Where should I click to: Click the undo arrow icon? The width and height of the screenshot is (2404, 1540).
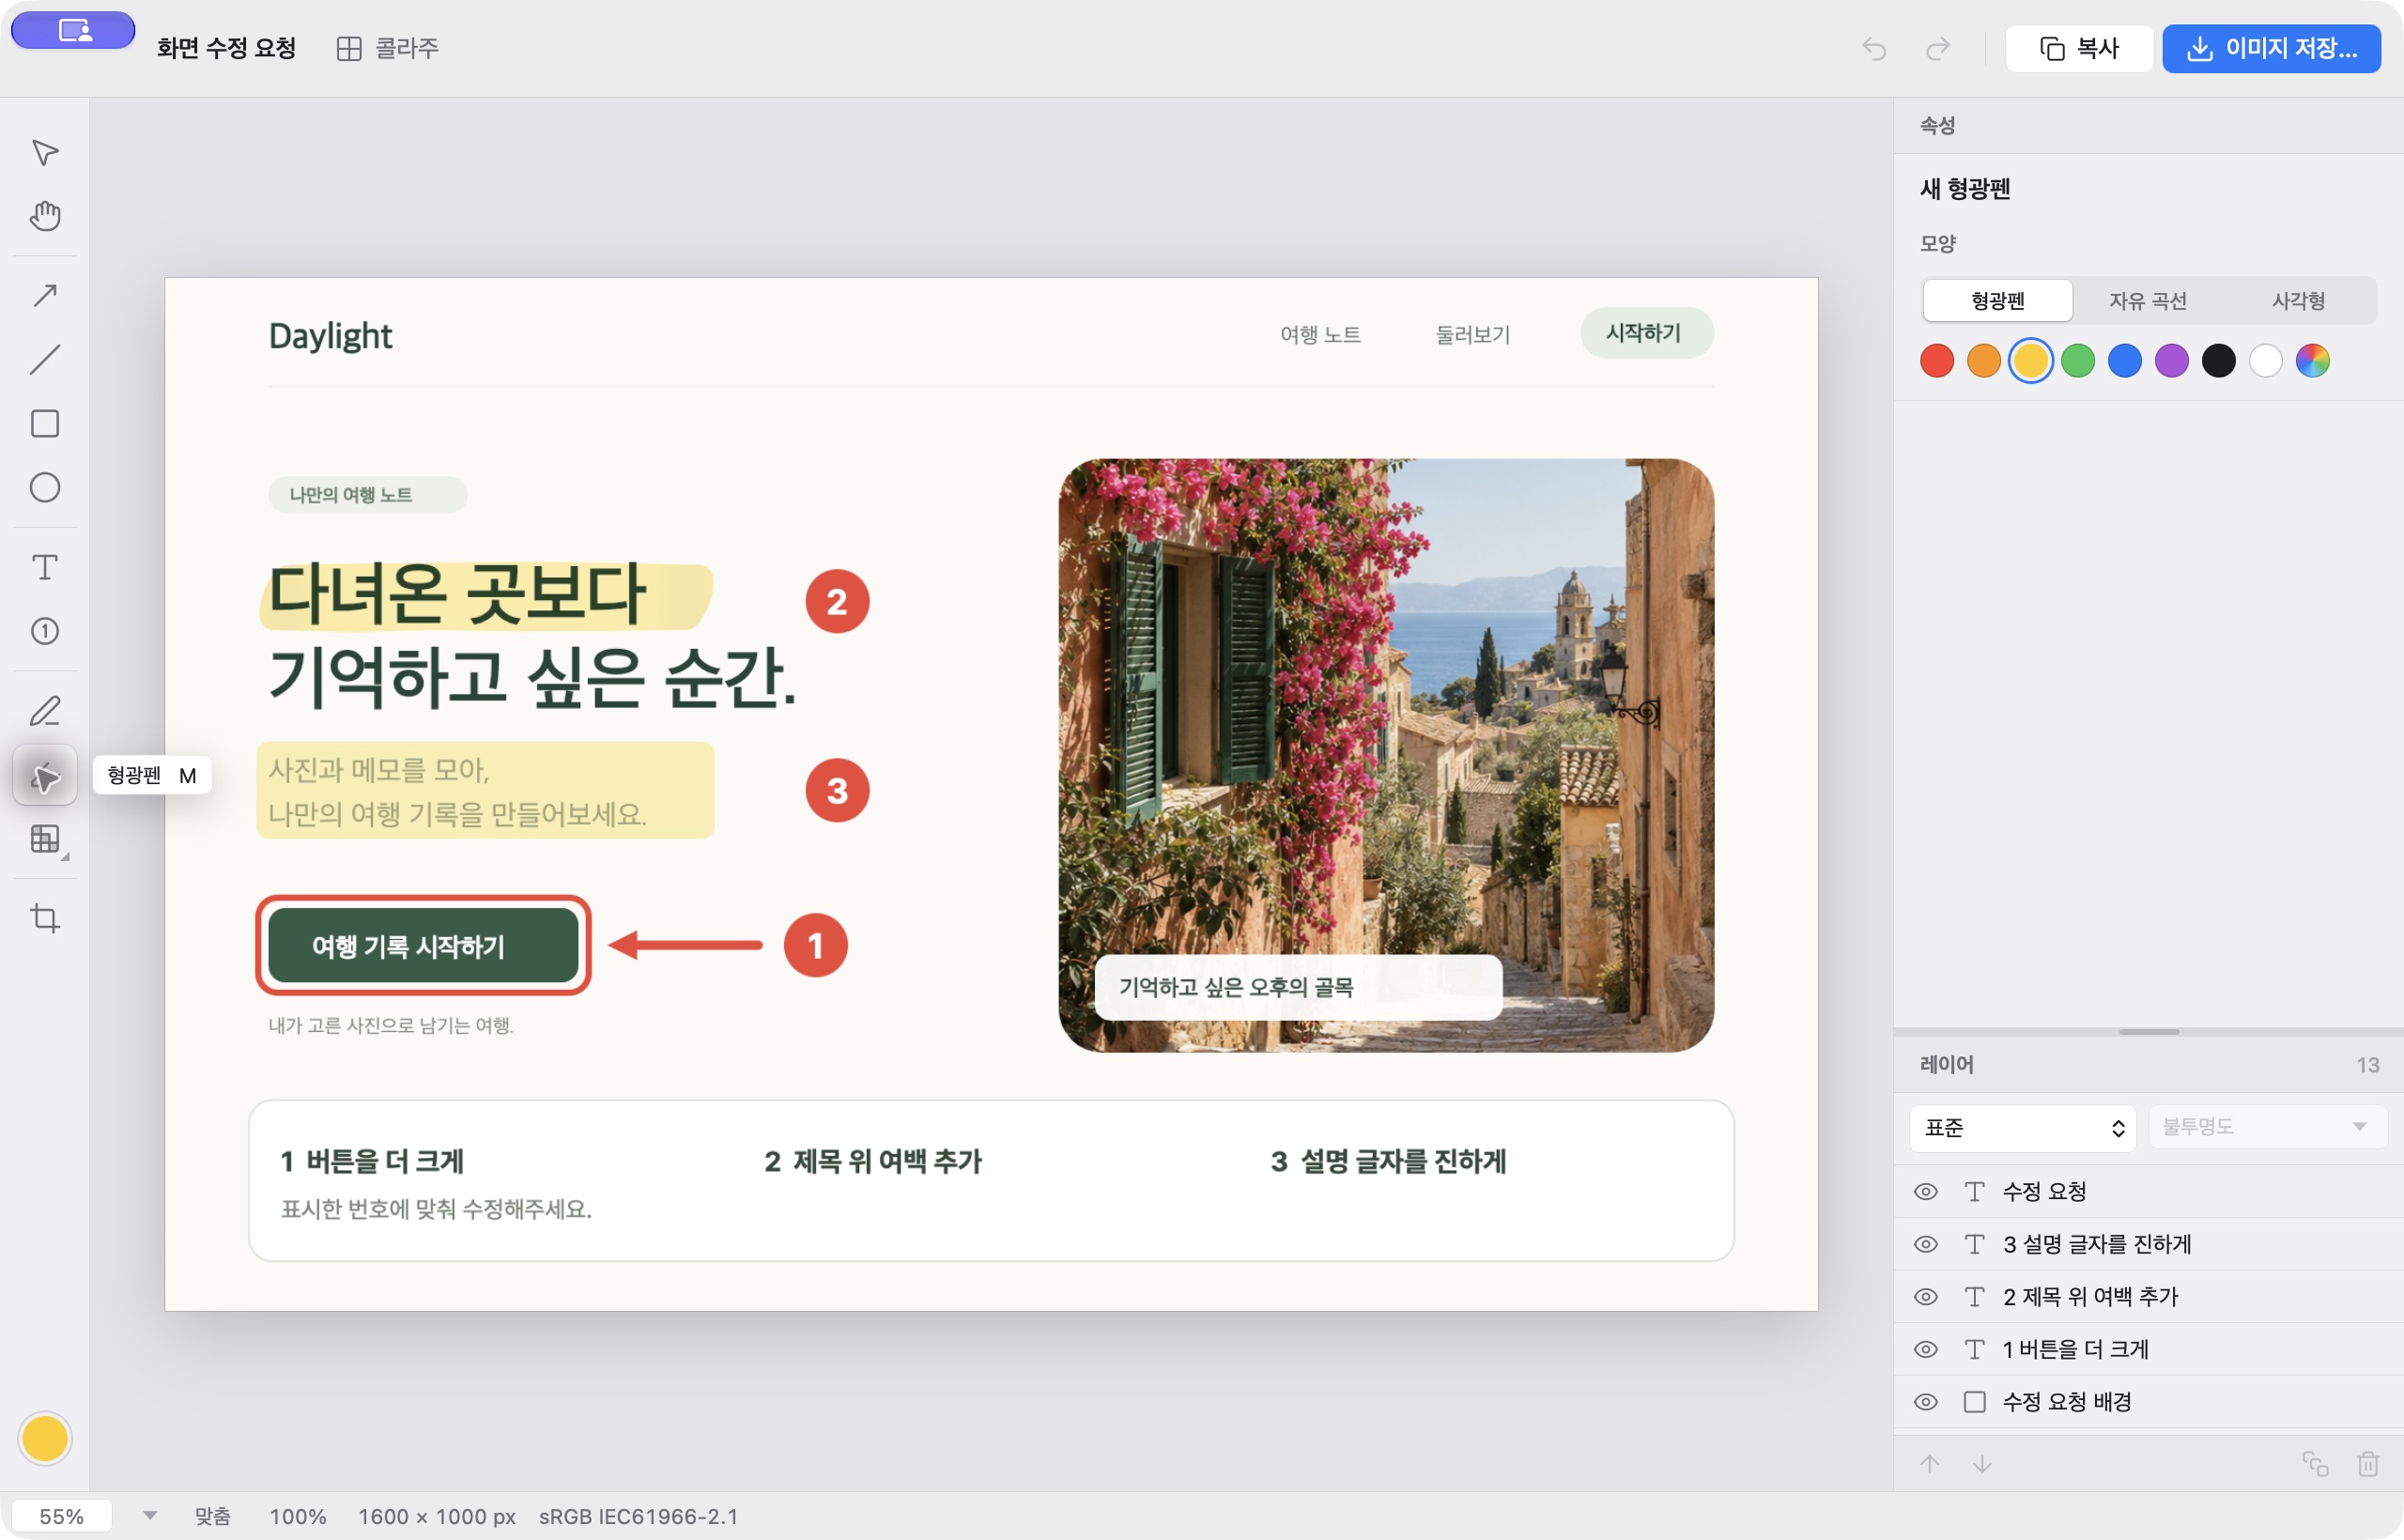pos(1875,49)
